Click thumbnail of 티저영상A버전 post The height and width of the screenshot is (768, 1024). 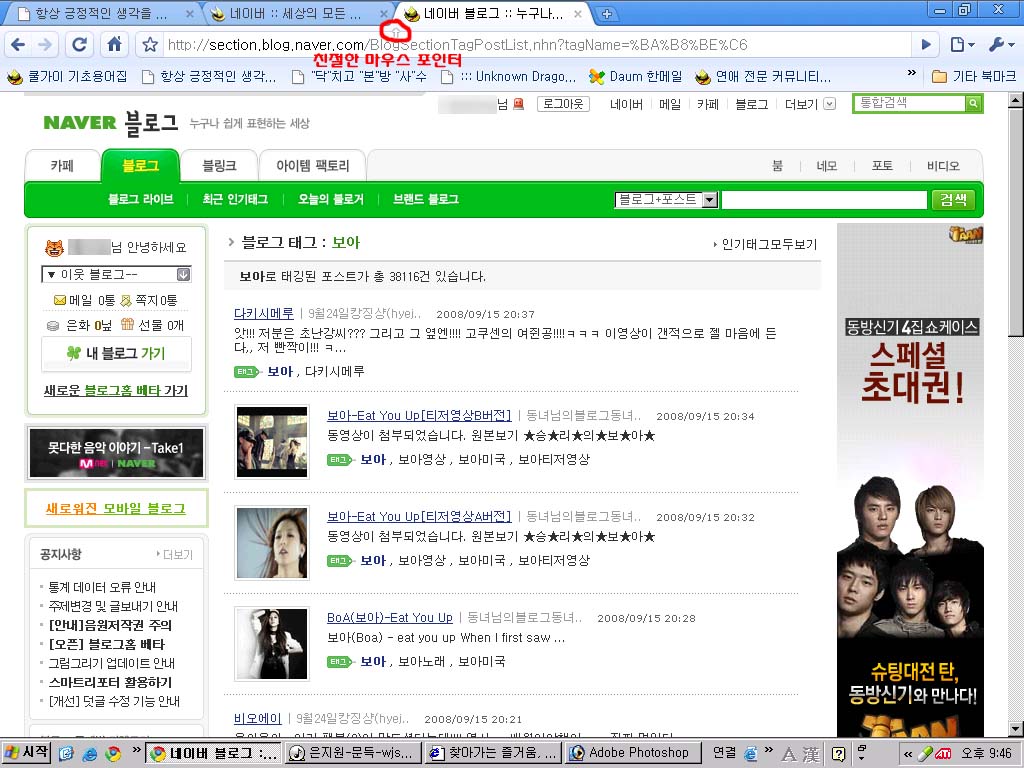272,543
